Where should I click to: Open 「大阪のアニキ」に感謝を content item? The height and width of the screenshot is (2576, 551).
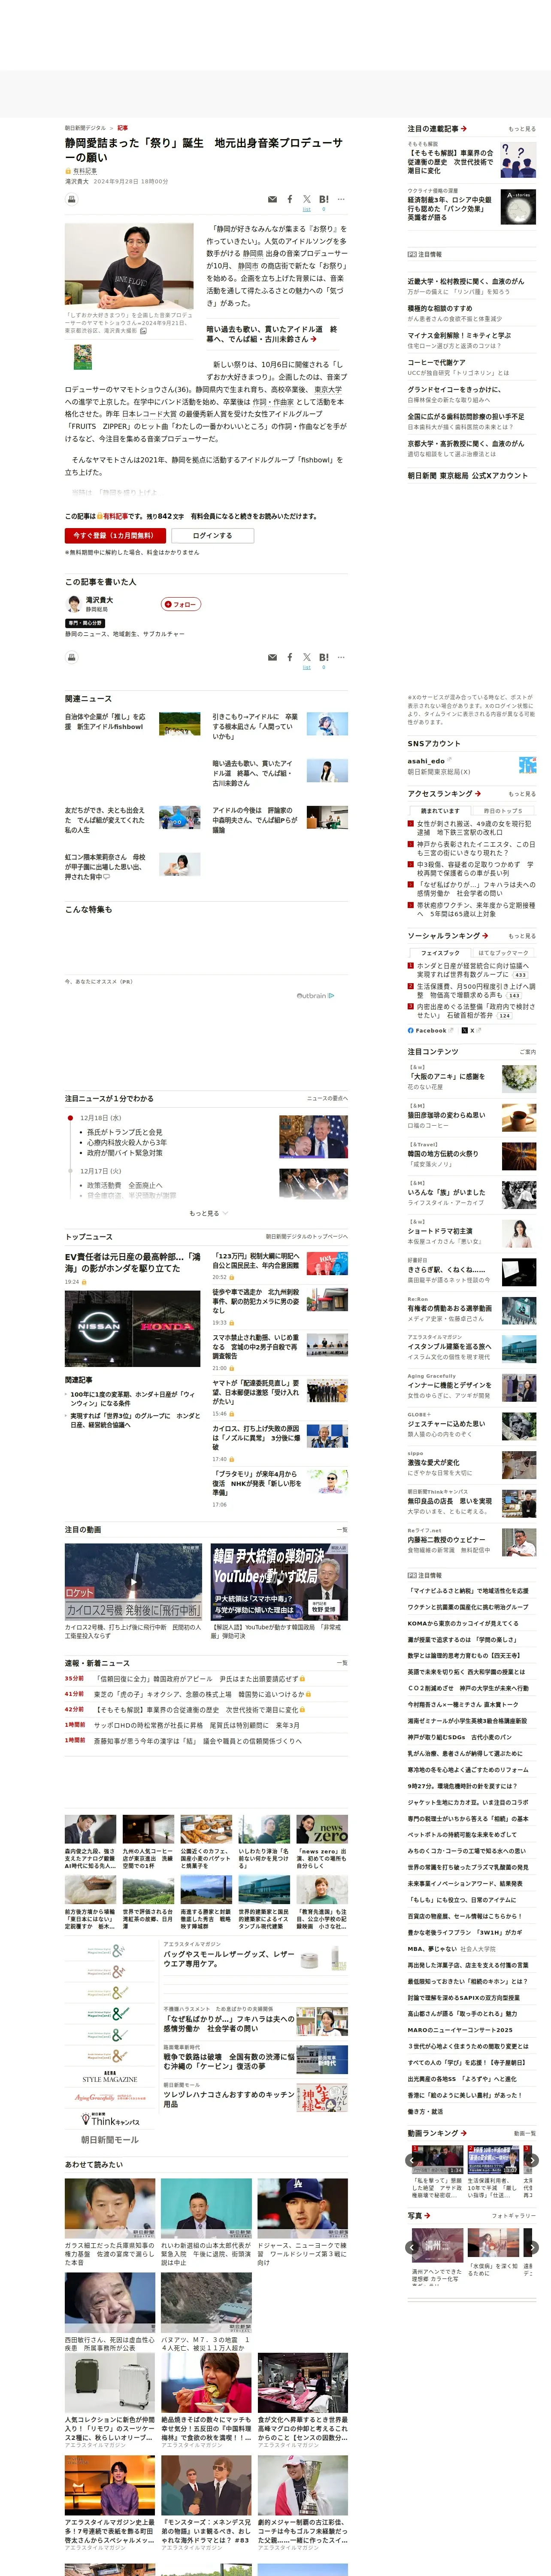(x=446, y=1077)
